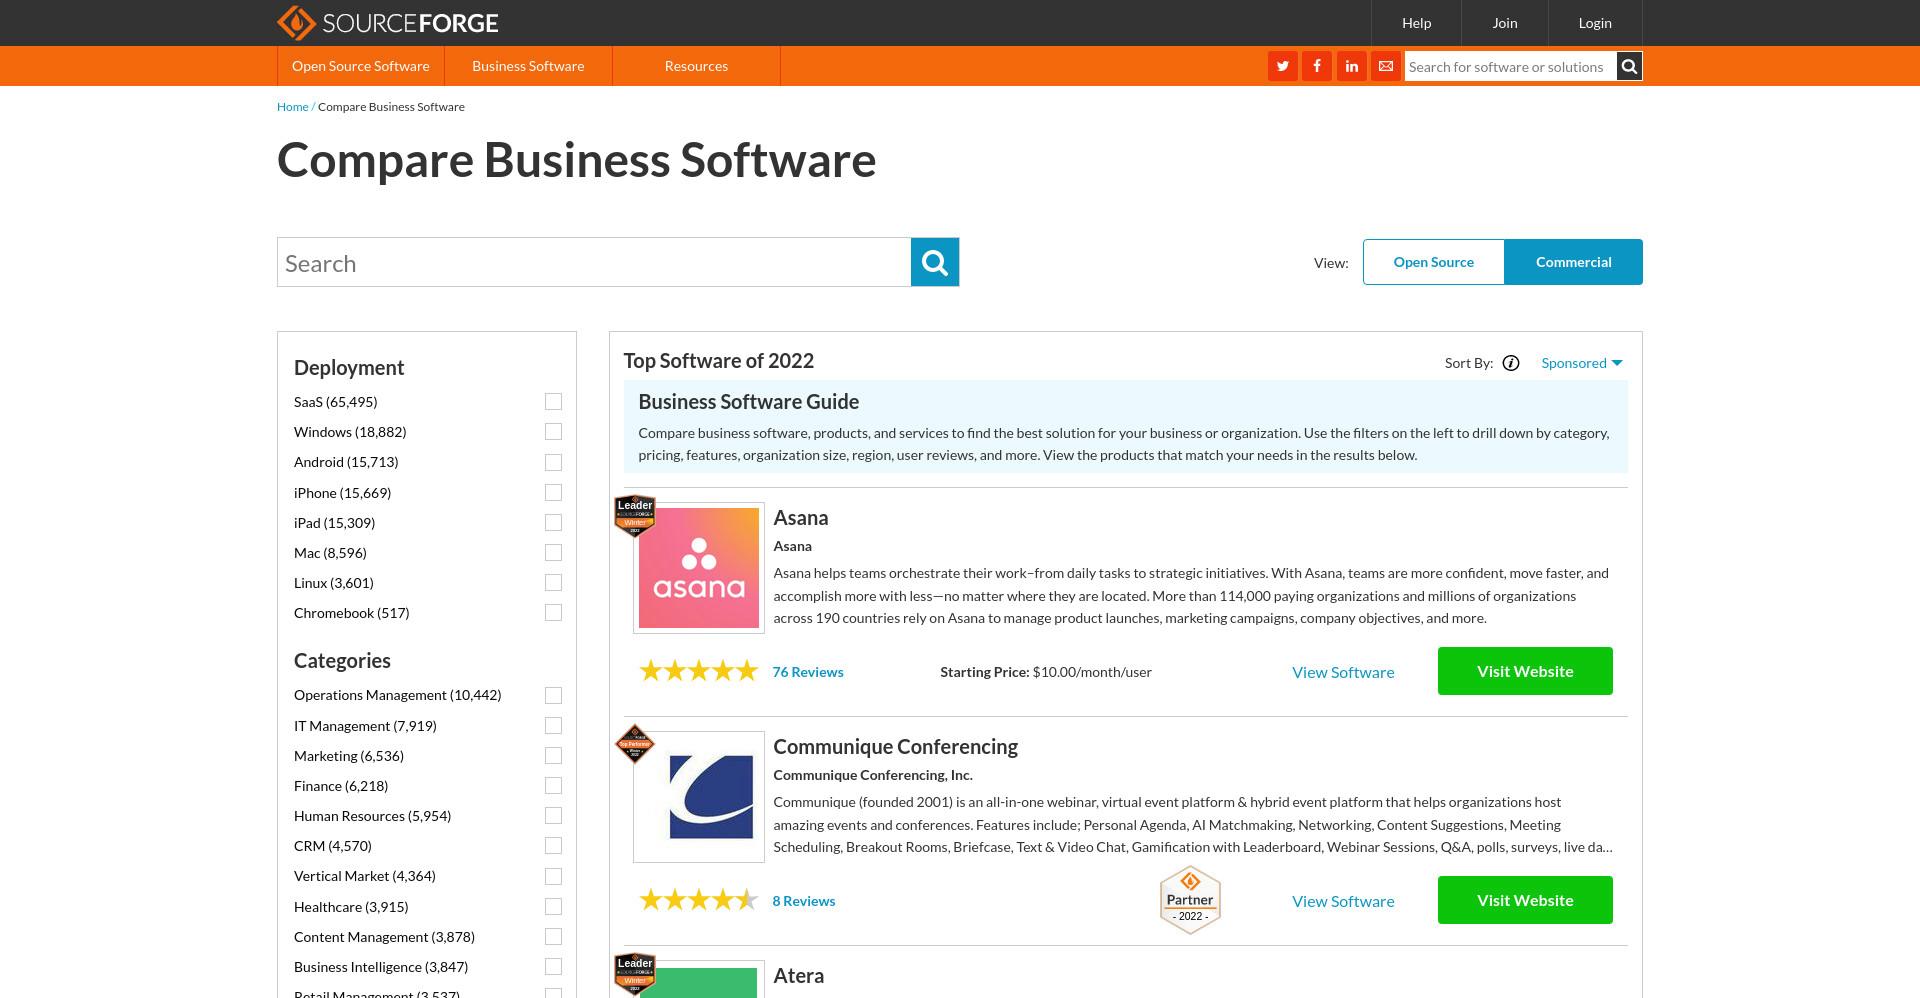
Task: Tick the CRM category checkbox
Action: tap(553, 845)
